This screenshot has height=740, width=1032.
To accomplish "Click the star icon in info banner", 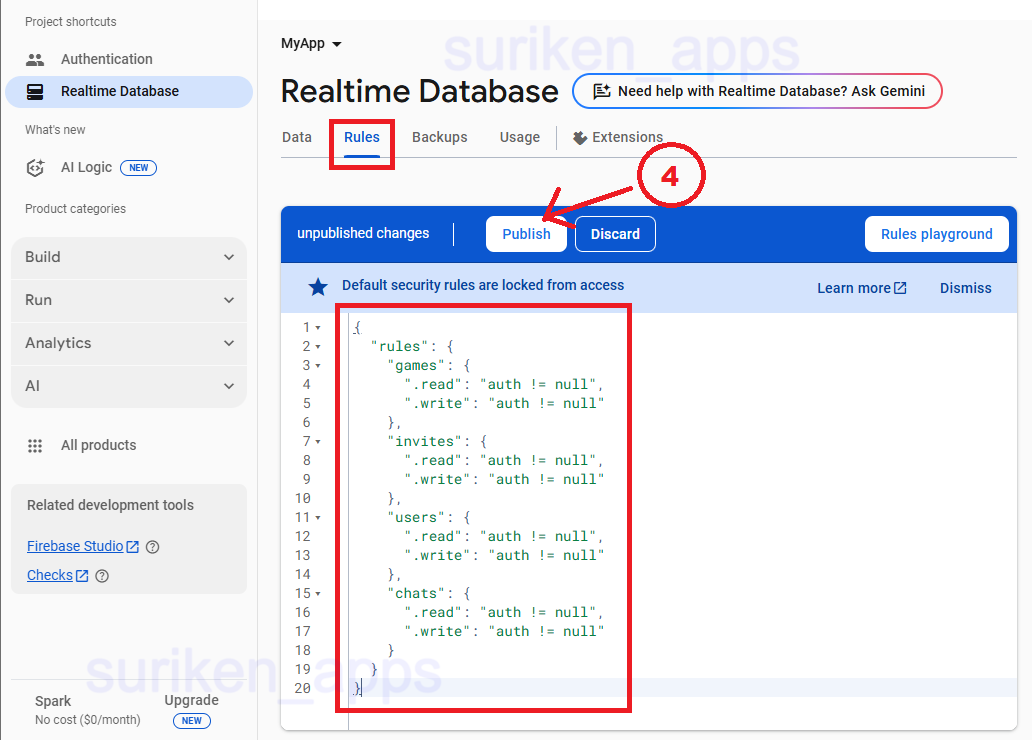I will tap(318, 288).
